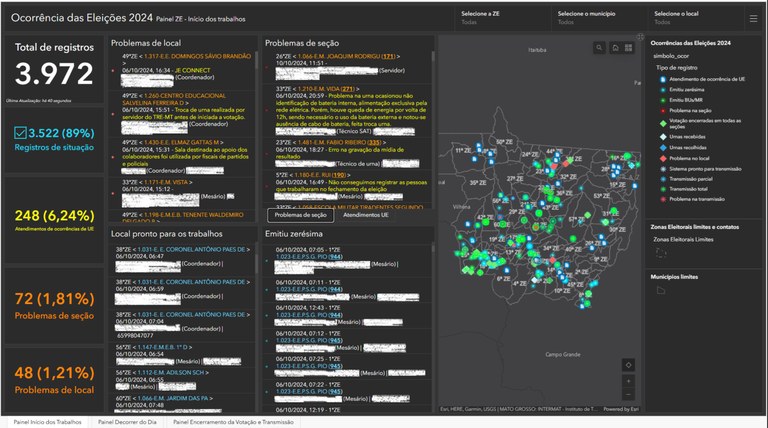This screenshot has width=768, height=428.
Task: Click the 1.317-E.E. Domingos Sávio Brandão link
Action: pos(190,56)
